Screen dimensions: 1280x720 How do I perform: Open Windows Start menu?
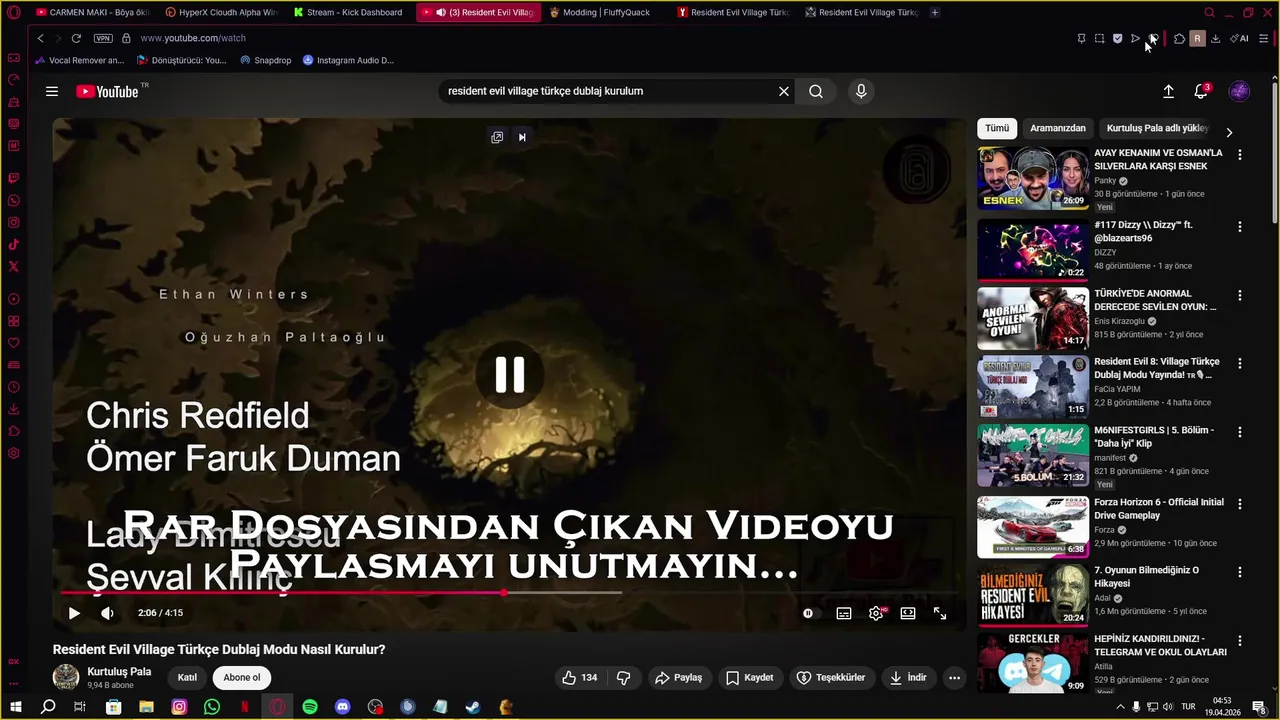[16, 707]
